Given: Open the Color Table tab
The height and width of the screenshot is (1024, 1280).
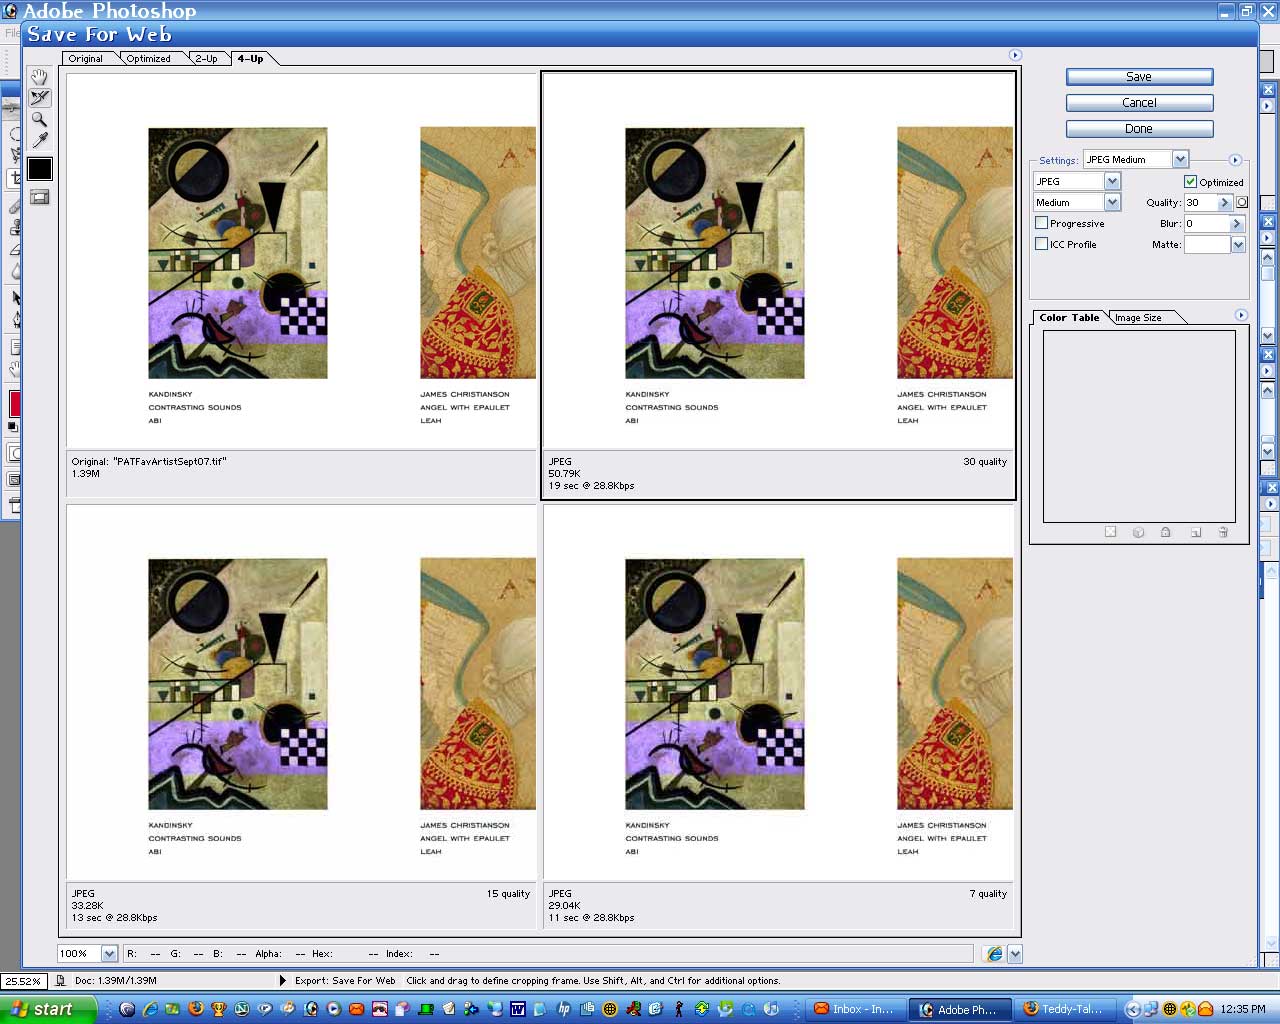Looking at the screenshot, I should pos(1069,317).
